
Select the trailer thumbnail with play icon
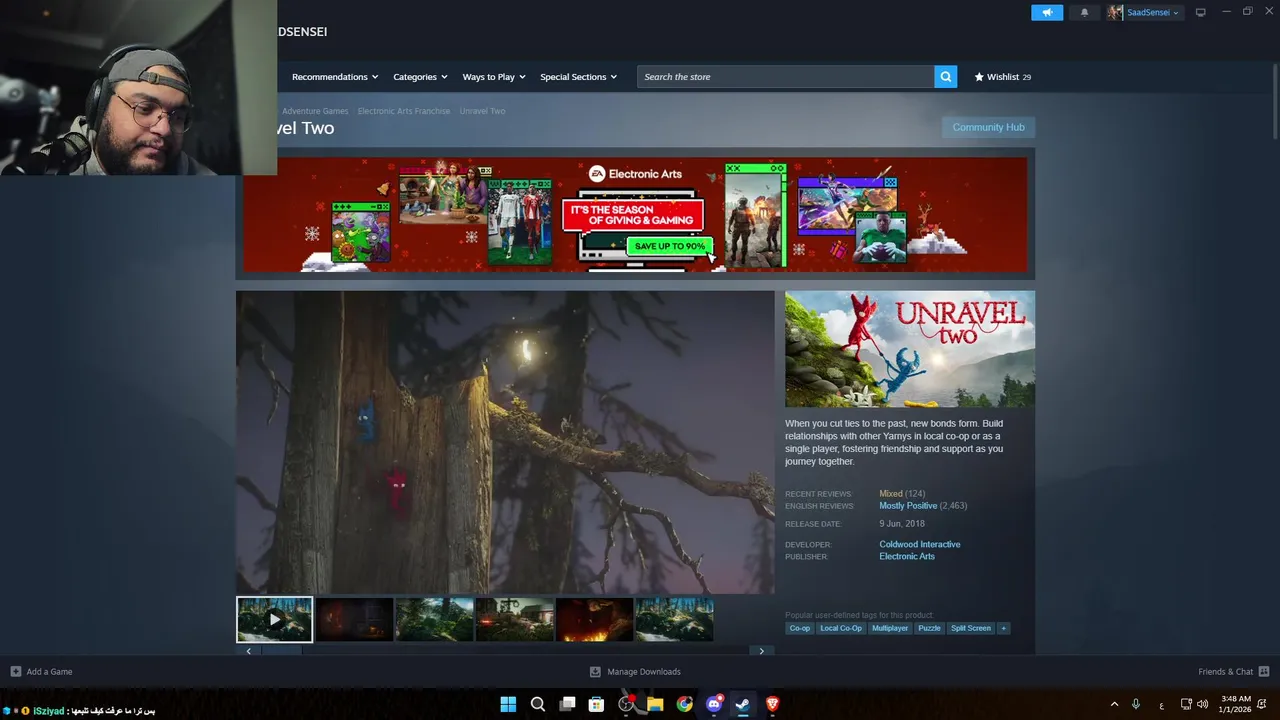pyautogui.click(x=274, y=620)
